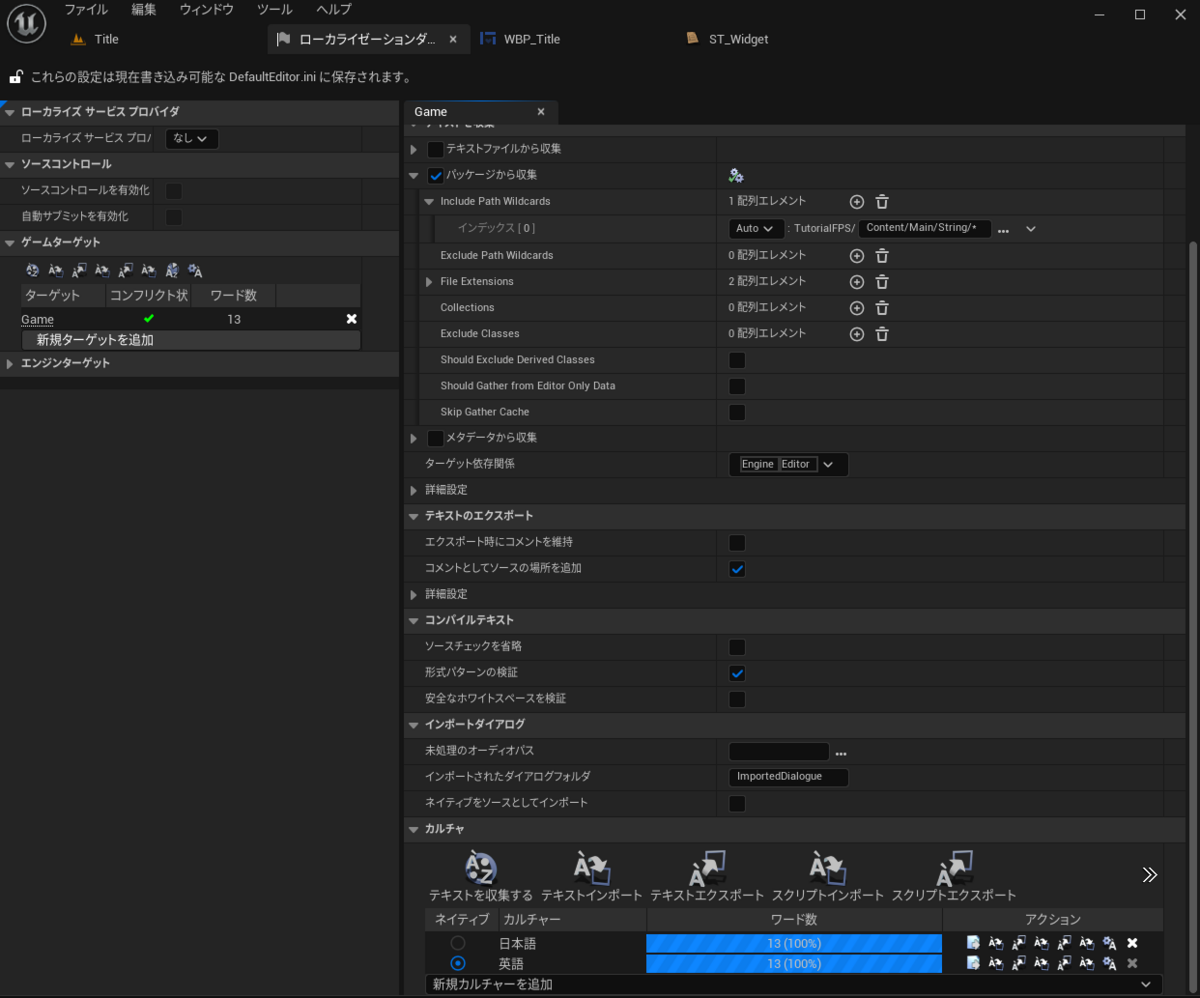Image resolution: width=1200 pixels, height=998 pixels.
Task: Add element to Include Path Wildcards
Action: coord(857,202)
